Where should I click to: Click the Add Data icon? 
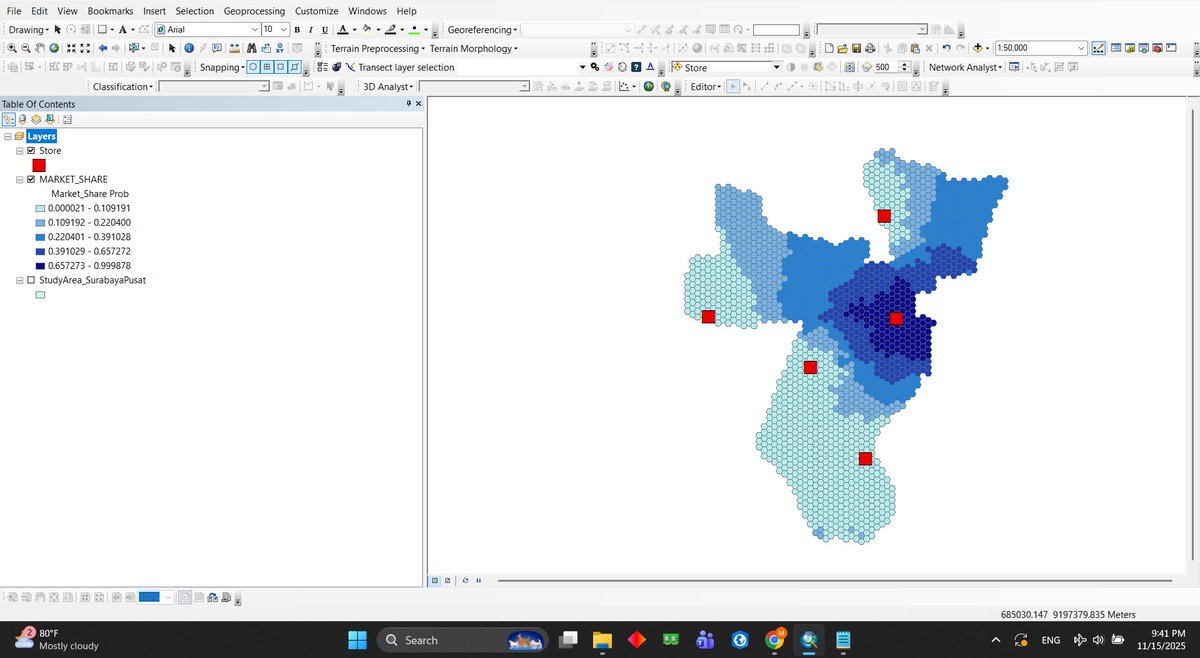coord(978,48)
